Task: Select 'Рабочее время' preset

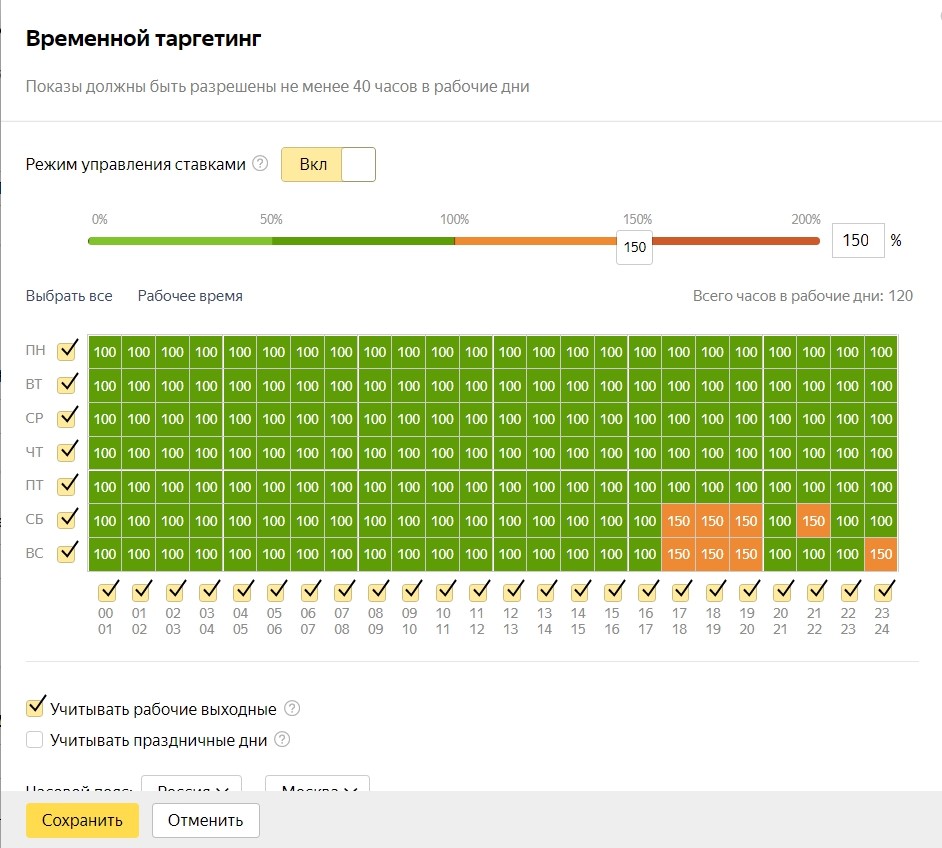Action: click(190, 296)
